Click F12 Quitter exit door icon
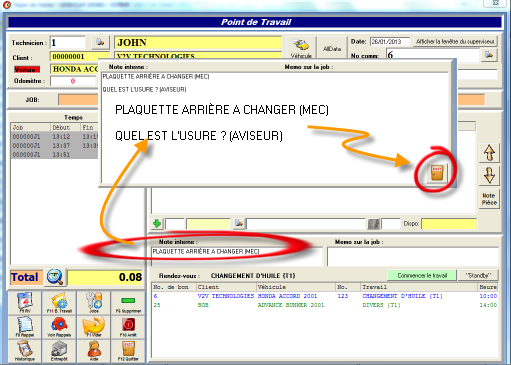This screenshot has width=511, height=365. tap(128, 351)
